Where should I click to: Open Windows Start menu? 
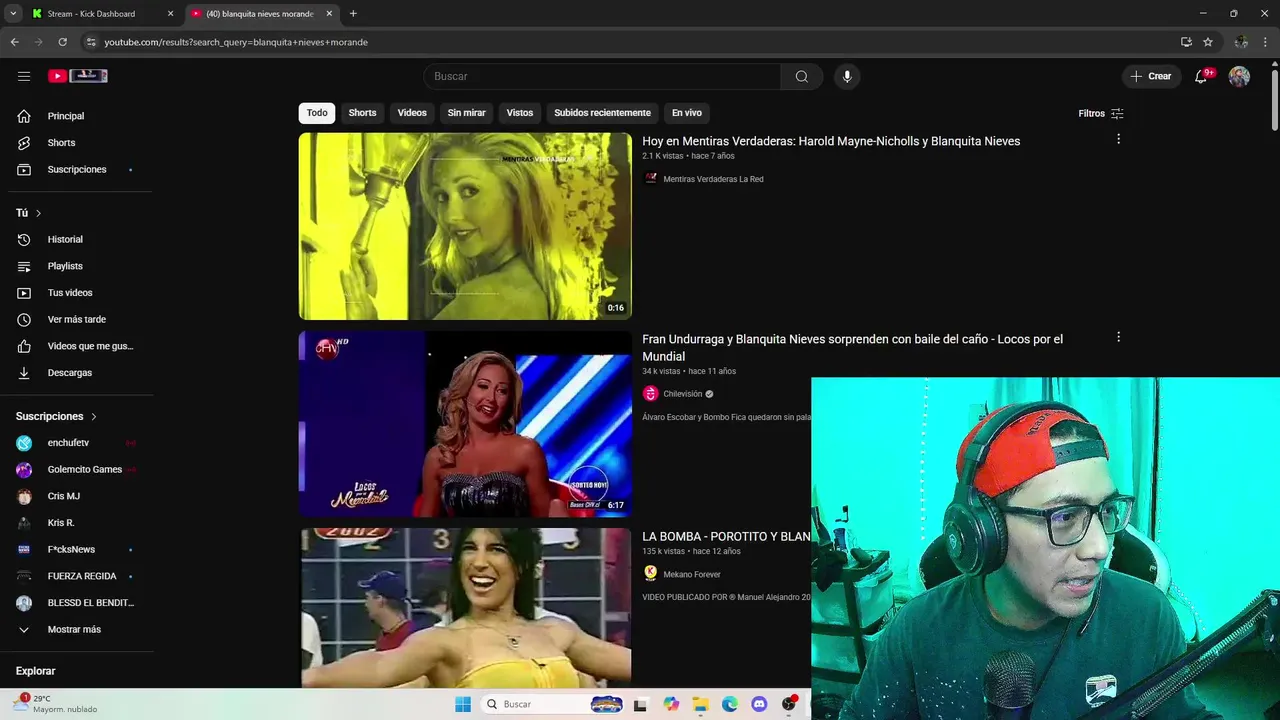(x=463, y=704)
